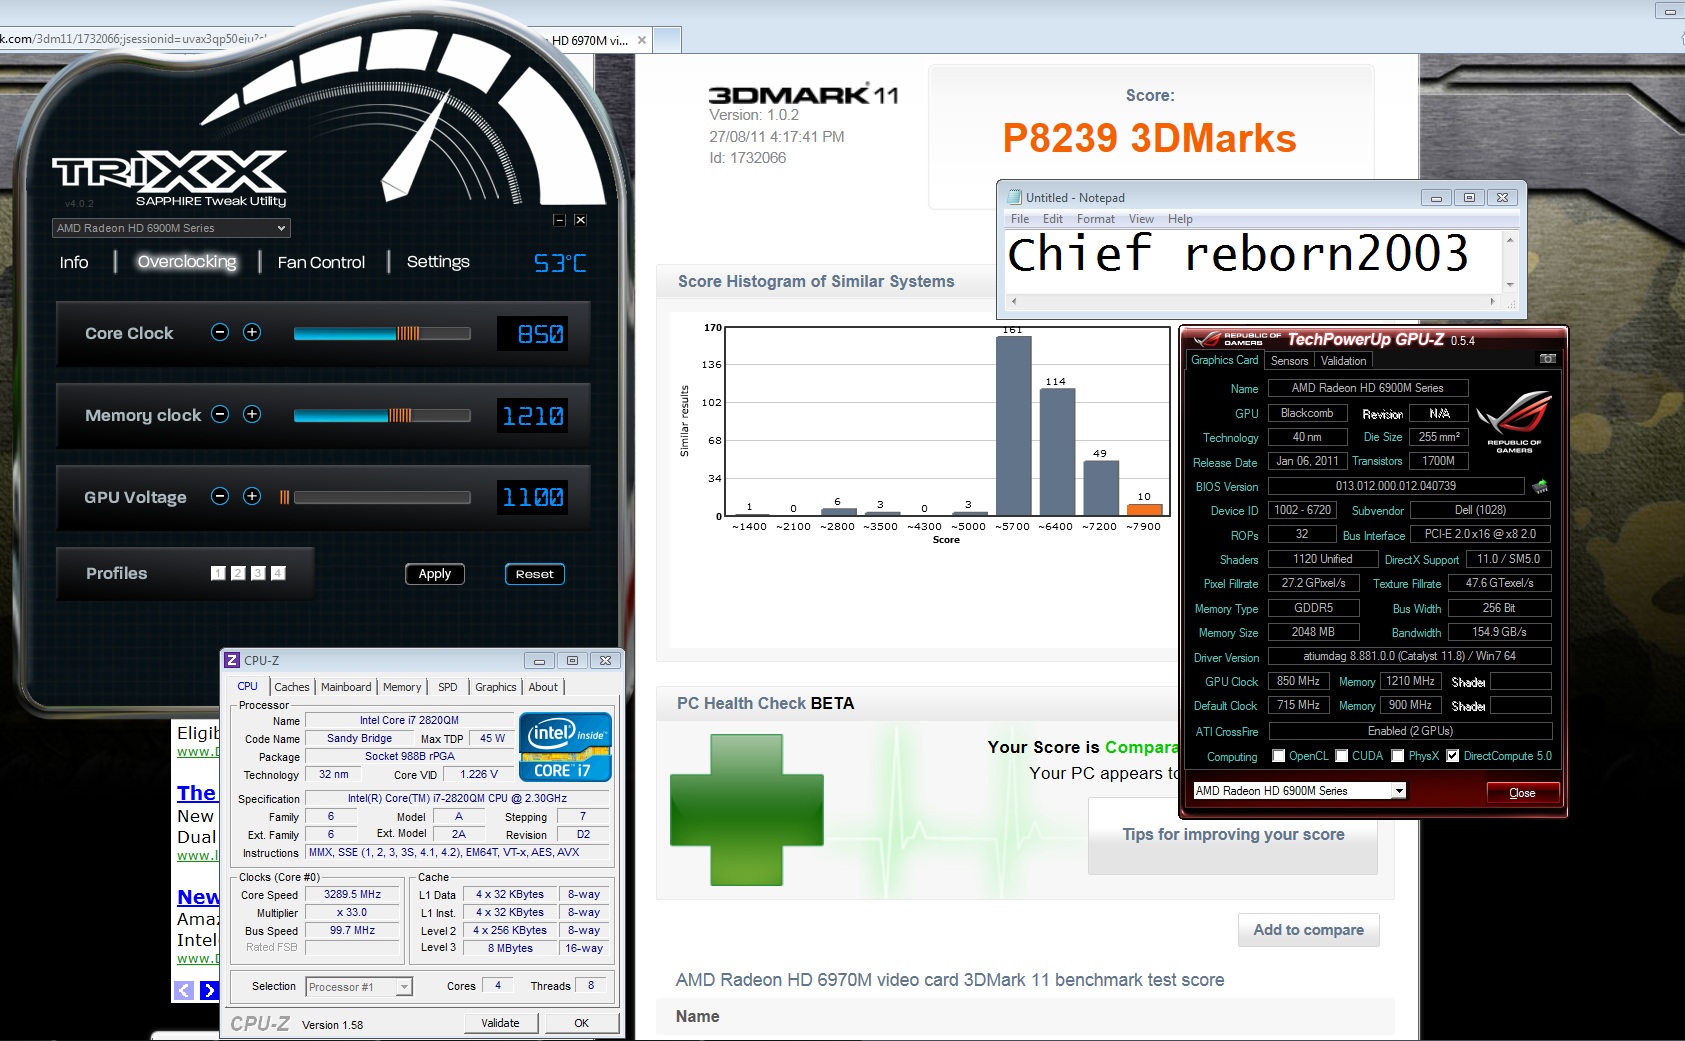Minimize the Trixx utility window
Viewport: 1685px width, 1041px height.
coord(559,220)
